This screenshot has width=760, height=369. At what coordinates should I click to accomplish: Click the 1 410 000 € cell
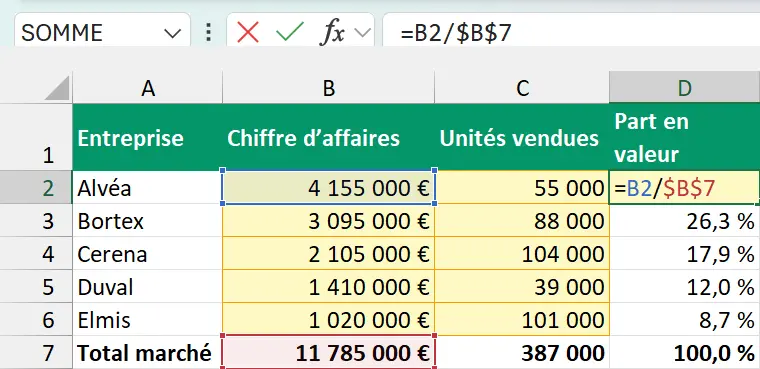pyautogui.click(x=329, y=287)
